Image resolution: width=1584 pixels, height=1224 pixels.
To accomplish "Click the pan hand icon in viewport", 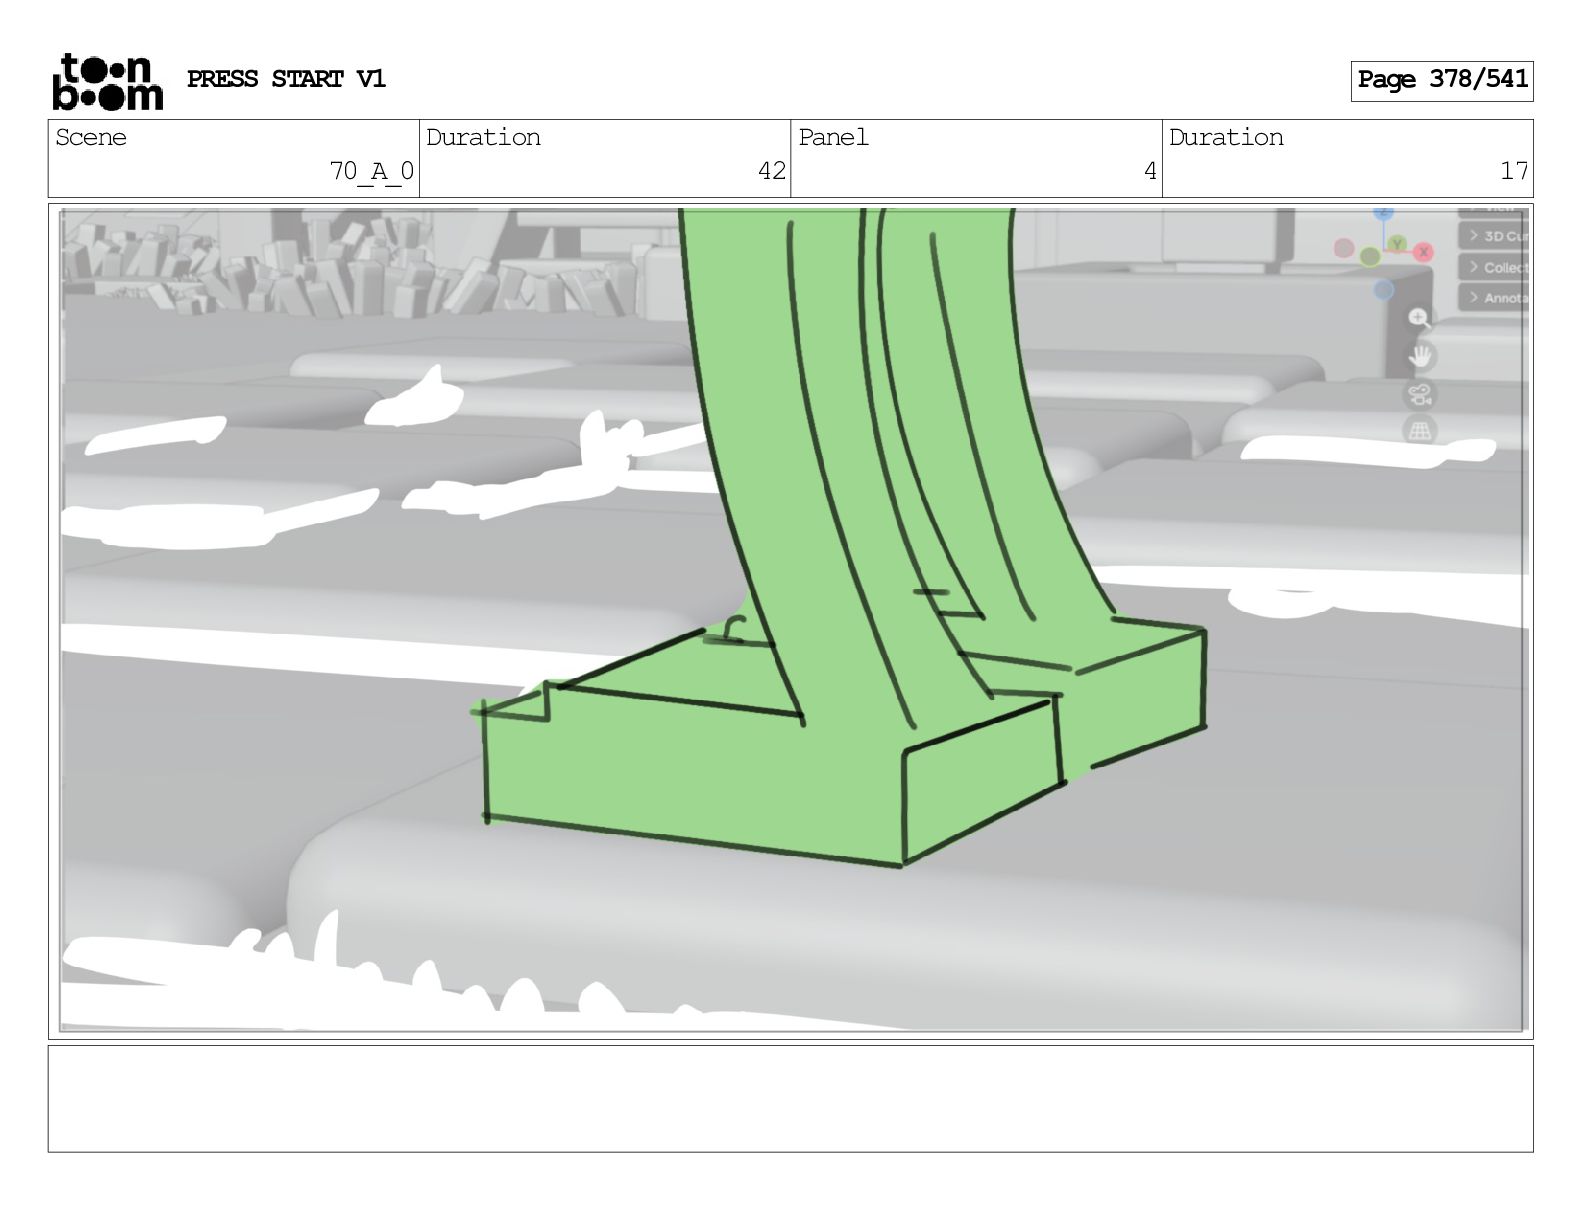I will (x=1420, y=356).
